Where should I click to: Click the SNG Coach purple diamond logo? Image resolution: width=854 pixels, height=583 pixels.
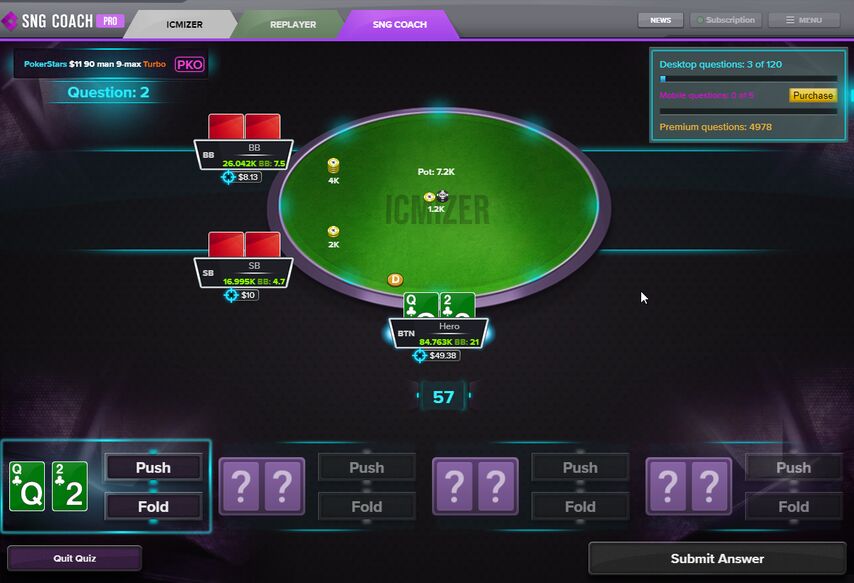[9, 21]
